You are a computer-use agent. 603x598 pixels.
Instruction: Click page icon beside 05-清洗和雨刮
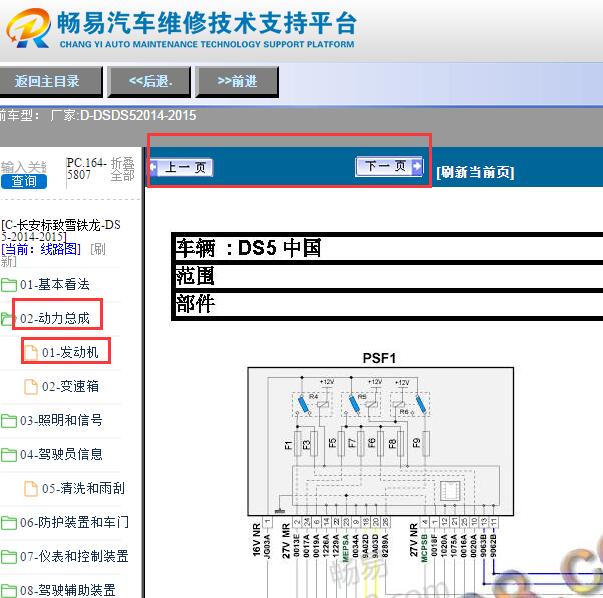(x=31, y=488)
